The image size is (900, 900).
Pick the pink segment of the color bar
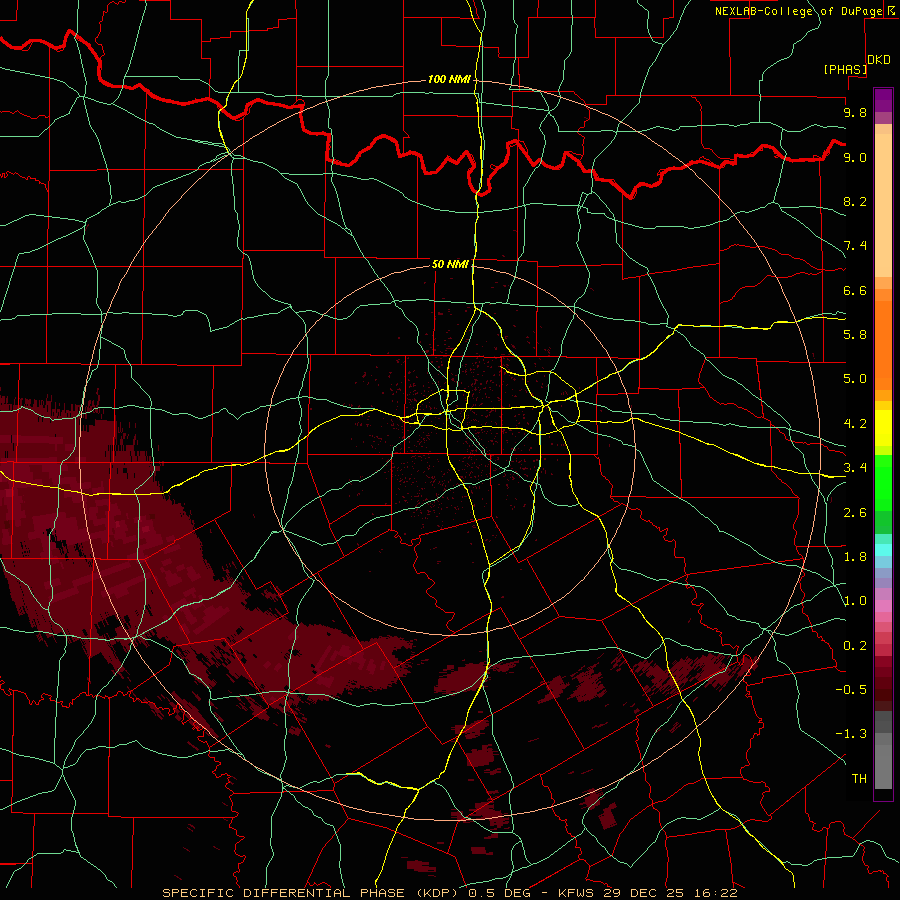click(883, 605)
